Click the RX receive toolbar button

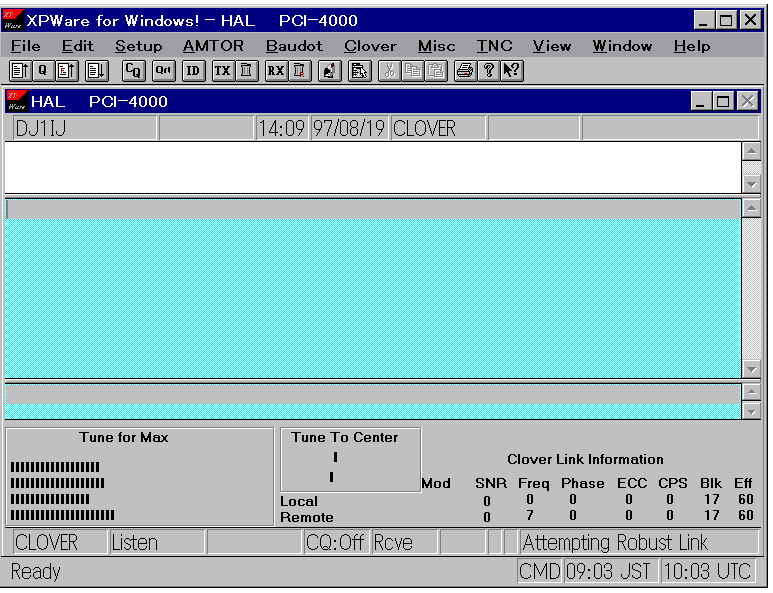coord(276,71)
